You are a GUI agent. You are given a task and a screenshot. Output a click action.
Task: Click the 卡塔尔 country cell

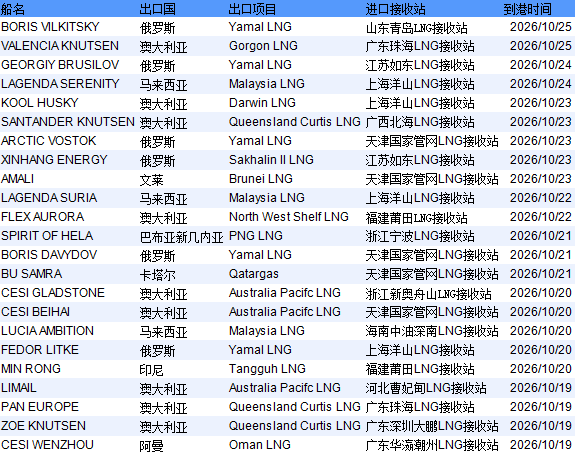click(x=157, y=275)
